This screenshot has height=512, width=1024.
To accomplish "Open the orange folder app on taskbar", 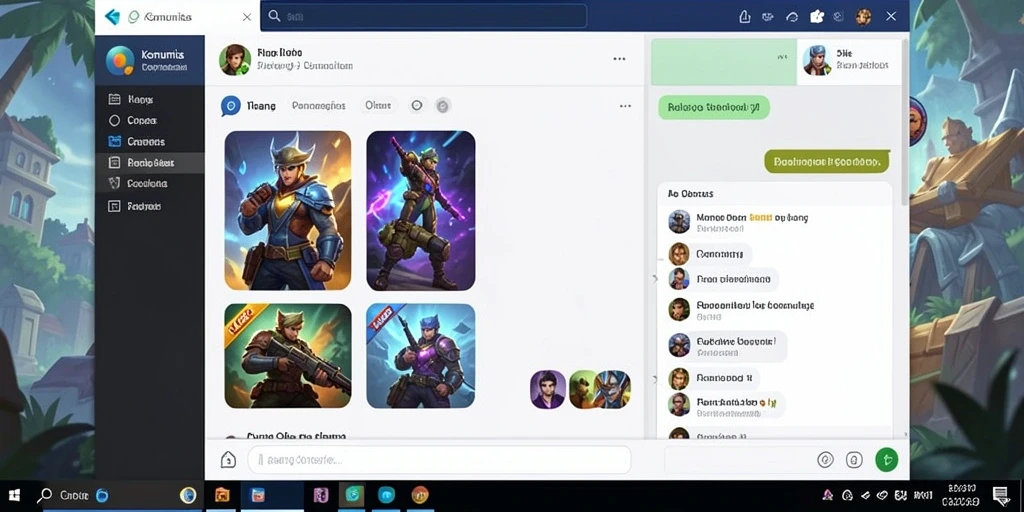I will [x=223, y=496].
